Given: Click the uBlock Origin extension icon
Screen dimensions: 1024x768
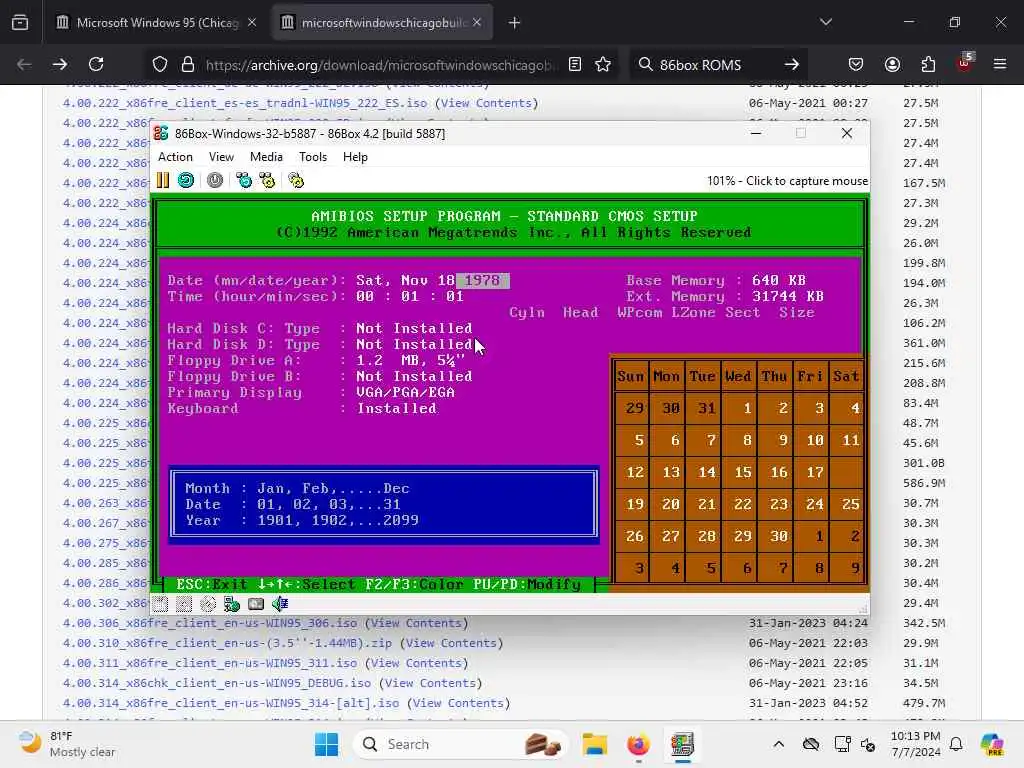Looking at the screenshot, I should tap(964, 64).
